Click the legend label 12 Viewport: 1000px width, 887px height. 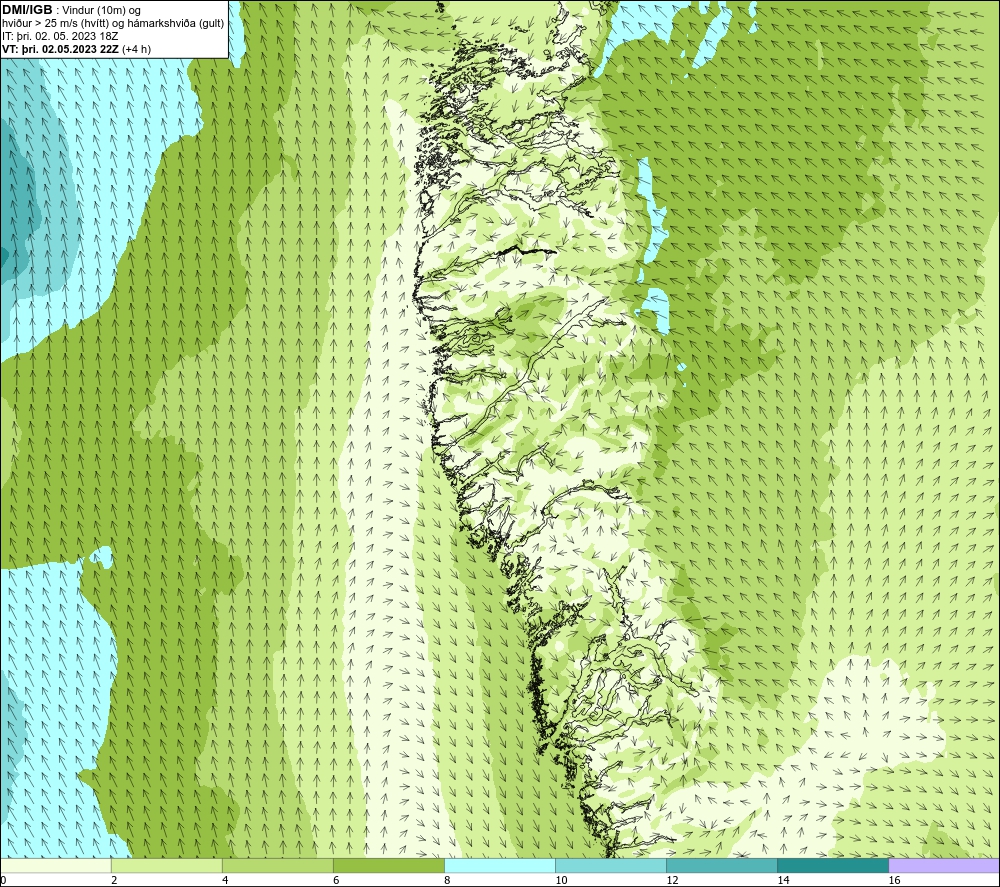(x=672, y=881)
